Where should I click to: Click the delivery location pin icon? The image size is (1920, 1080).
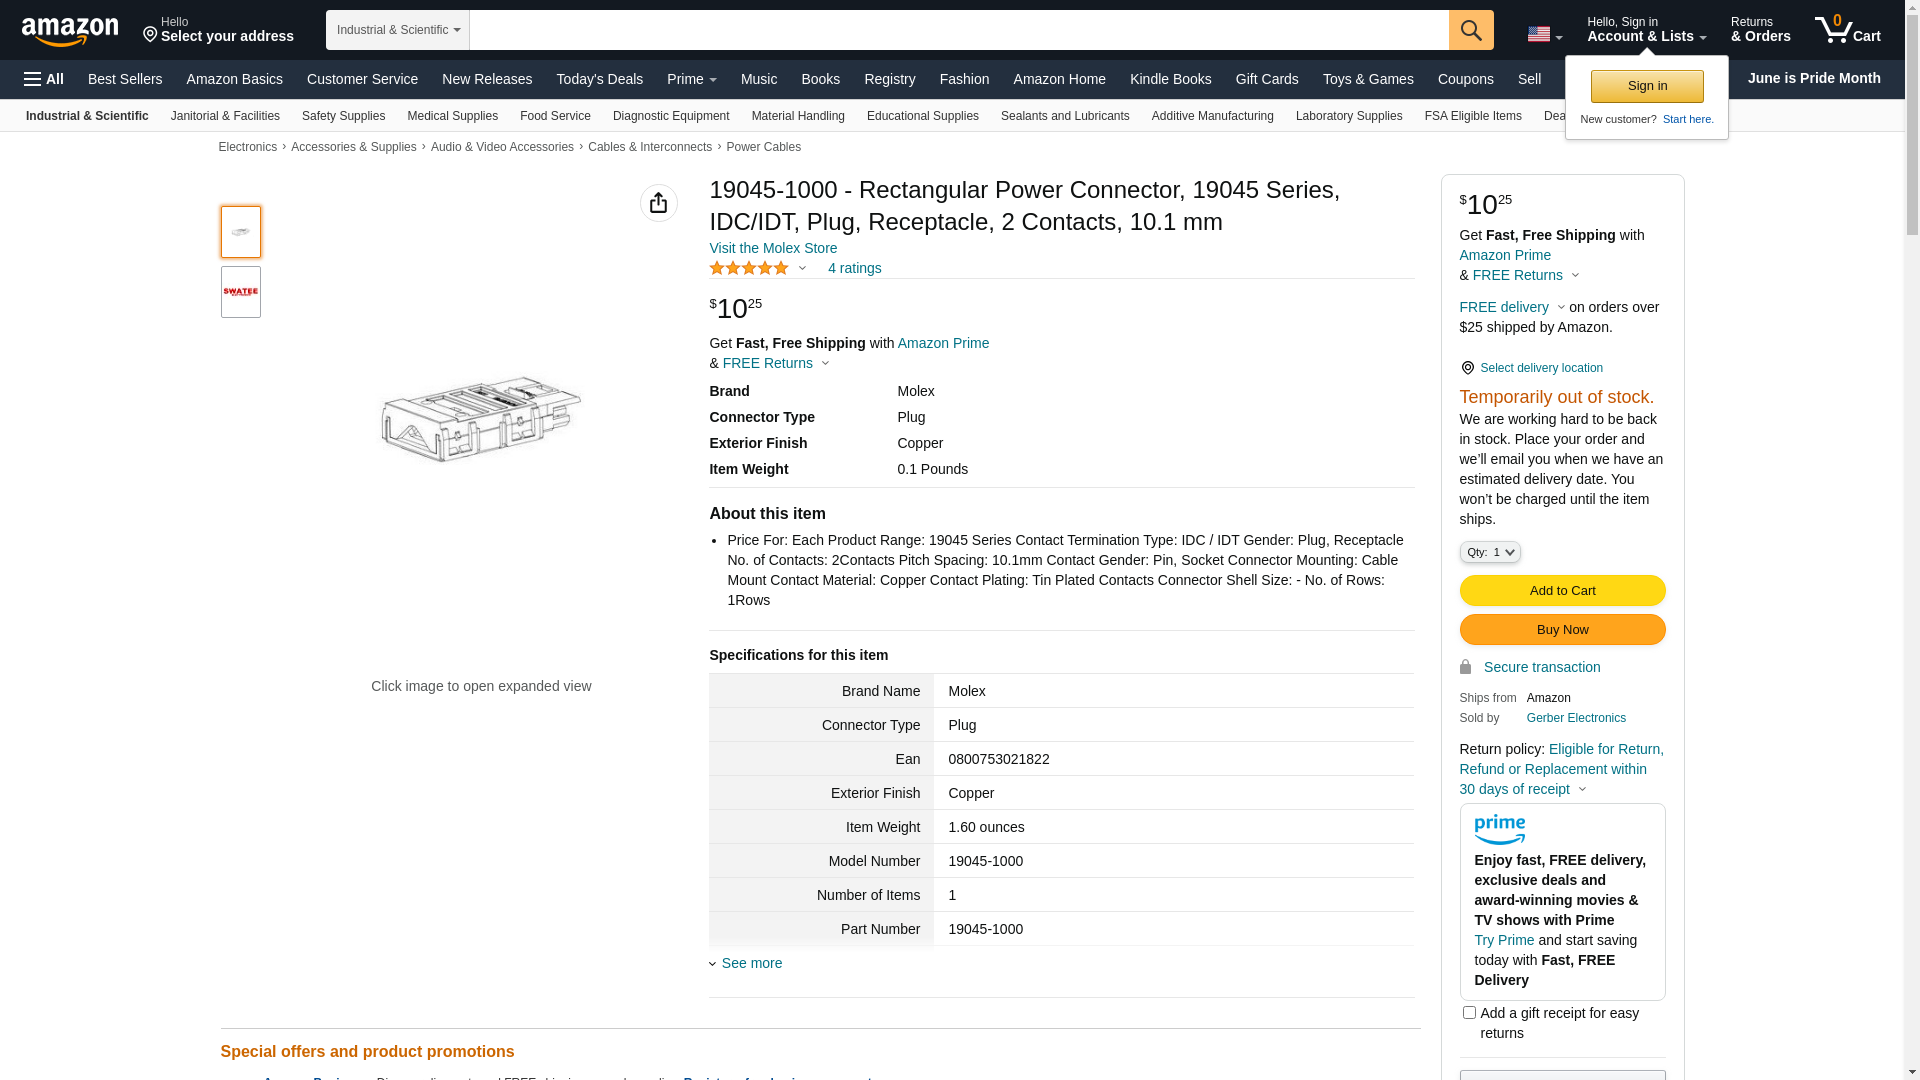coord(1467,368)
